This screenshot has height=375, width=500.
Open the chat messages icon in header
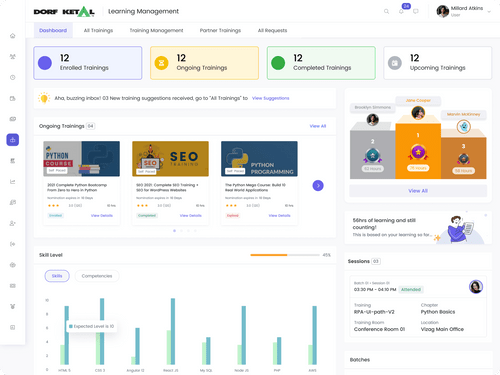416,11
